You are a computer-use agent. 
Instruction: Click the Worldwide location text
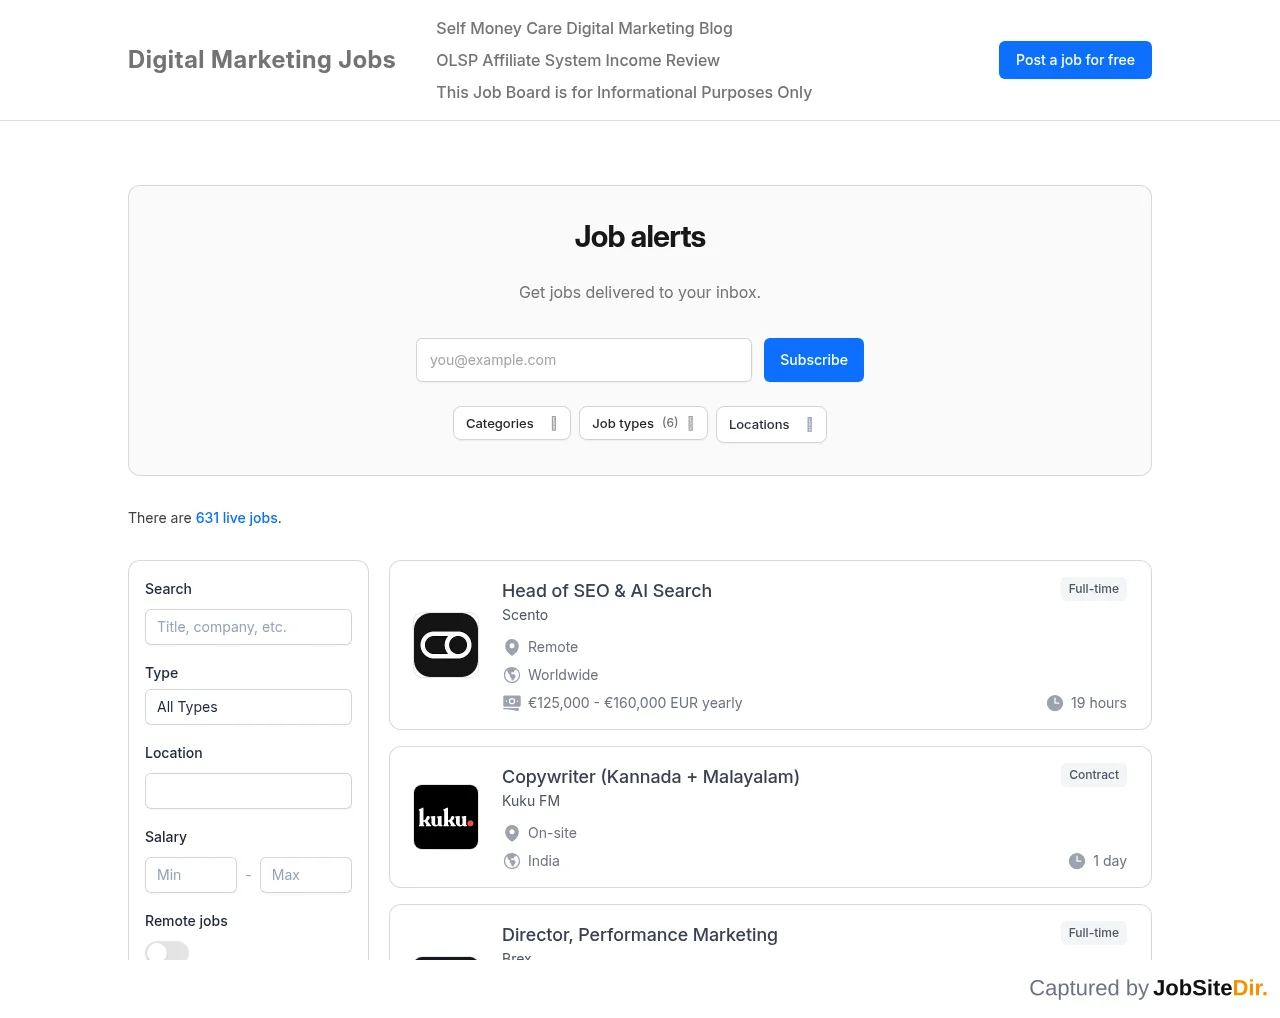pyautogui.click(x=563, y=675)
